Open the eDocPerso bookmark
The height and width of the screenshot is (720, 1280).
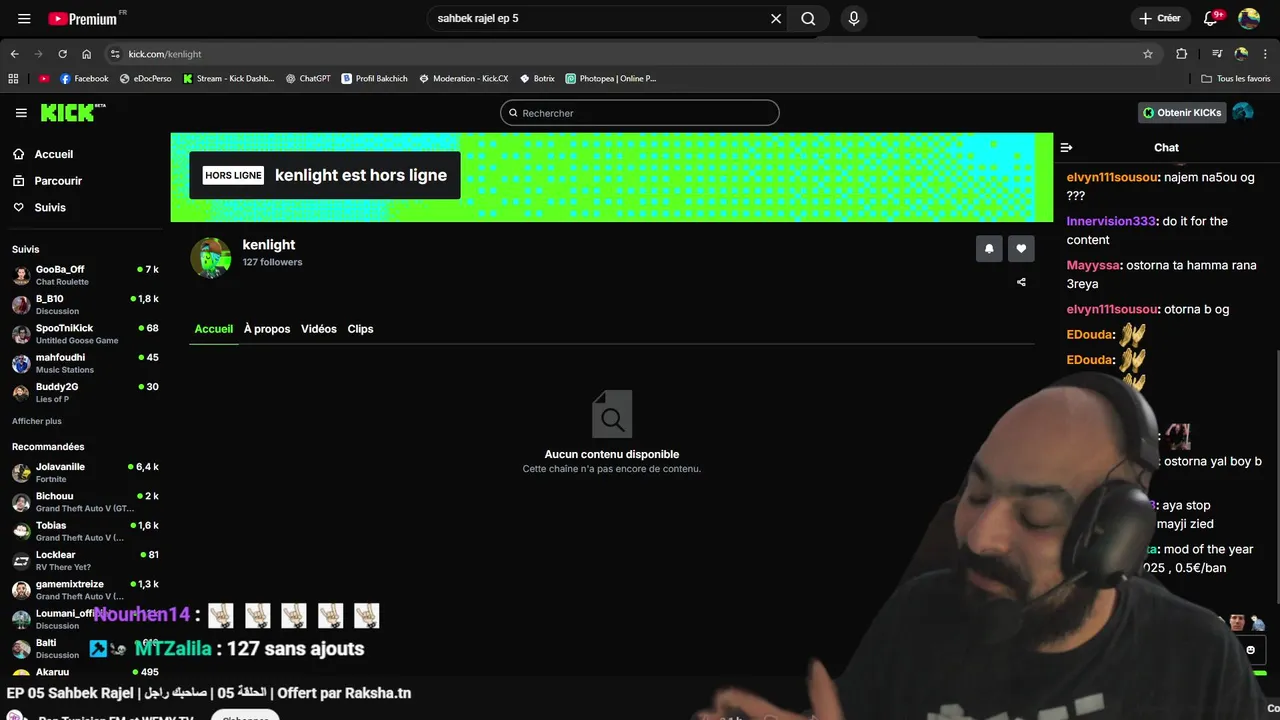[146, 78]
